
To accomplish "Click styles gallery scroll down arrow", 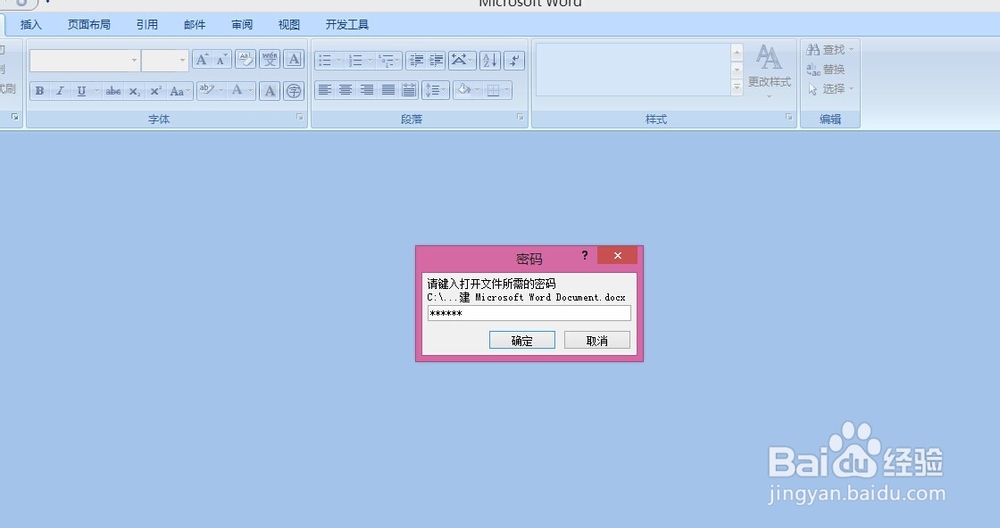I will [x=737, y=70].
